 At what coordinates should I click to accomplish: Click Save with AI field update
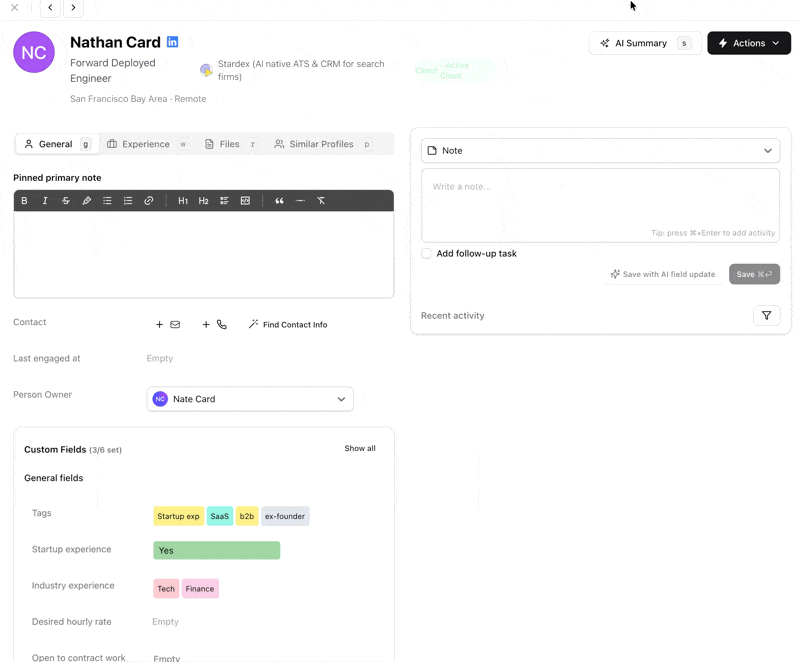pyautogui.click(x=663, y=274)
